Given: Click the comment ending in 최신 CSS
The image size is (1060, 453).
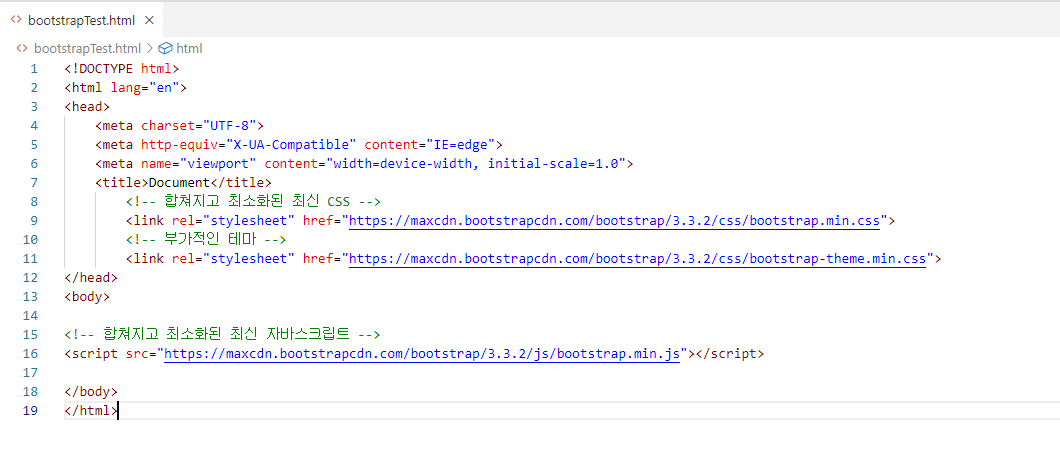Looking at the screenshot, I should pos(254,201).
